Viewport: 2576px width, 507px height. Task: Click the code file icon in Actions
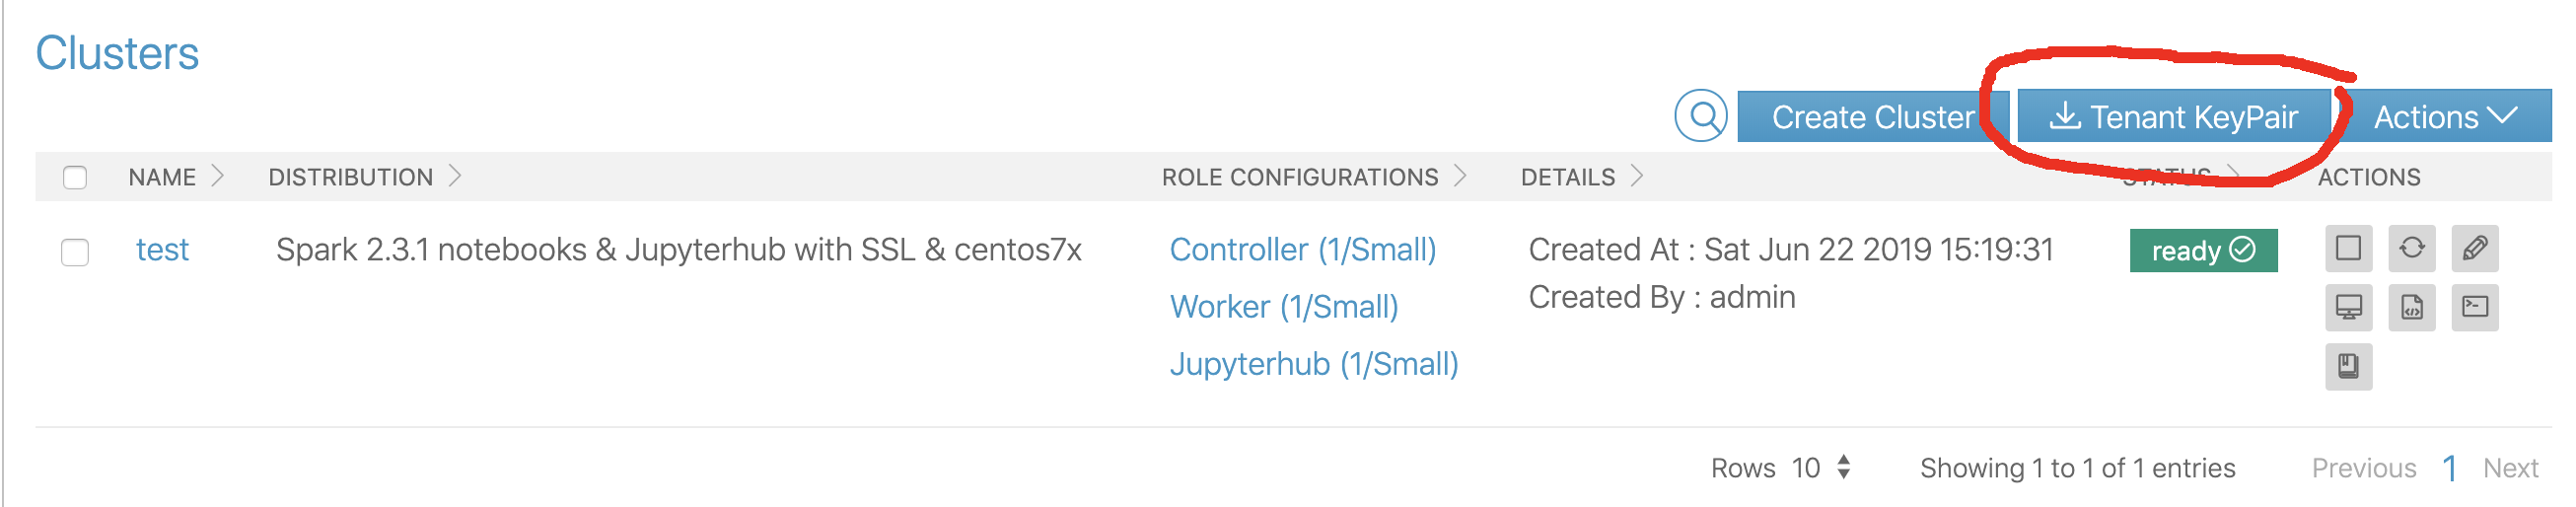pyautogui.click(x=2411, y=307)
